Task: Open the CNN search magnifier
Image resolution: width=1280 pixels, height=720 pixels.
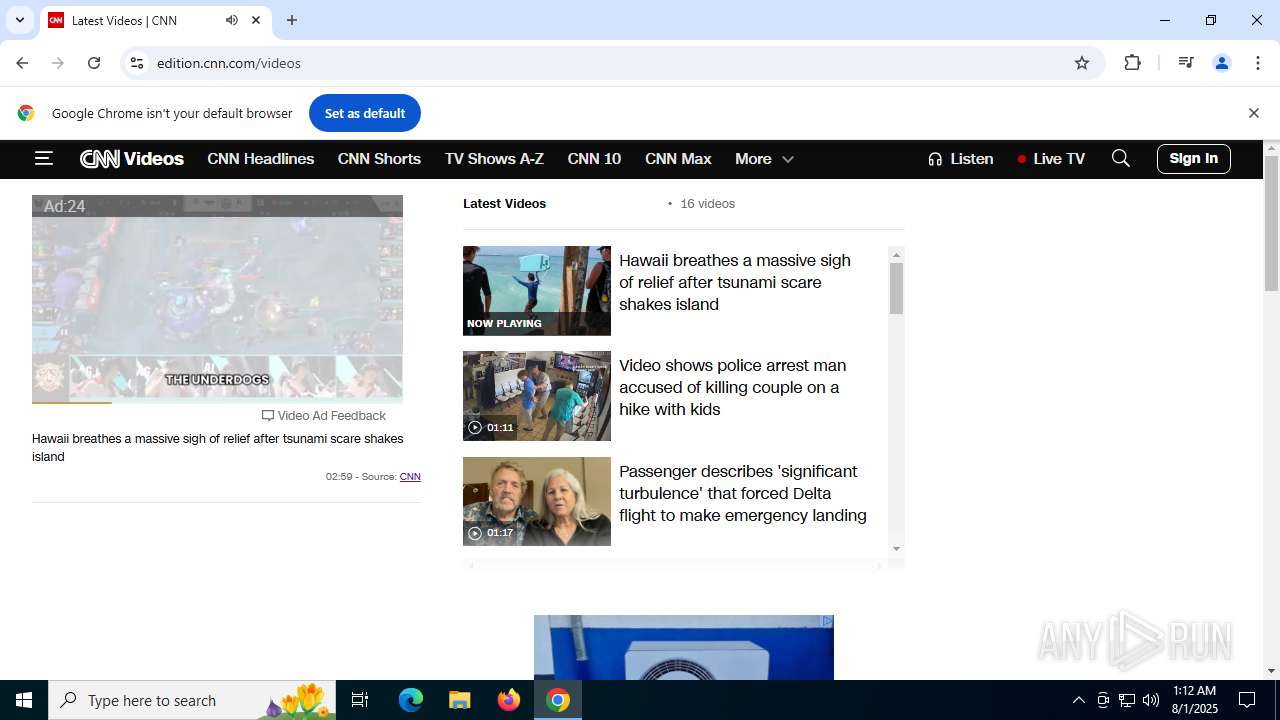Action: click(x=1121, y=158)
